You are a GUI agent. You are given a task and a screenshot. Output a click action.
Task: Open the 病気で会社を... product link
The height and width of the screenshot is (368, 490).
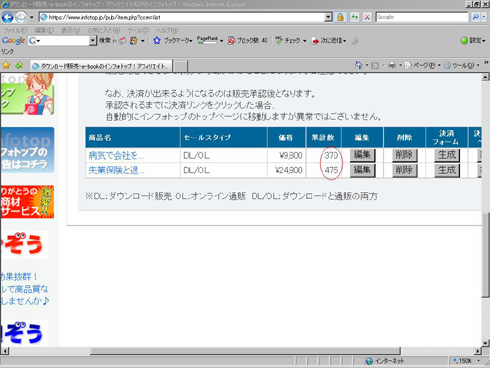116,155
